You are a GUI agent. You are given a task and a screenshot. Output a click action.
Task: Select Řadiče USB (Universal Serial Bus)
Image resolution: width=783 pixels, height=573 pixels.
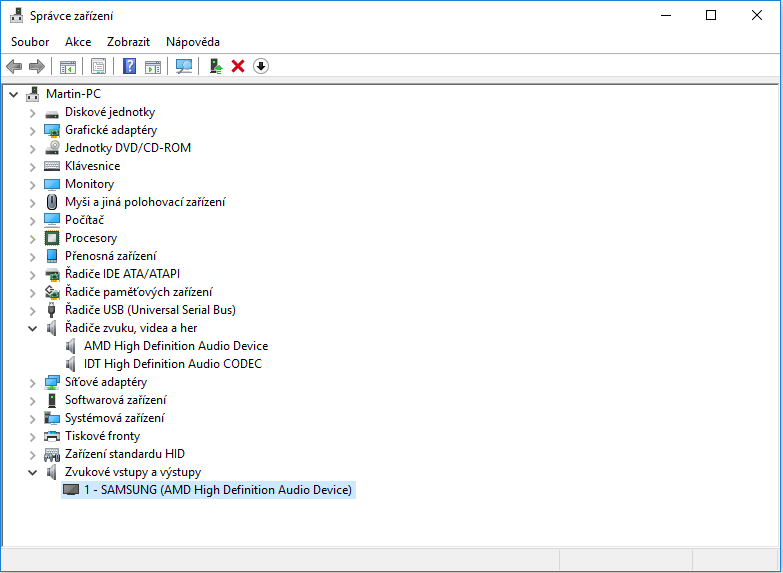[x=150, y=310]
